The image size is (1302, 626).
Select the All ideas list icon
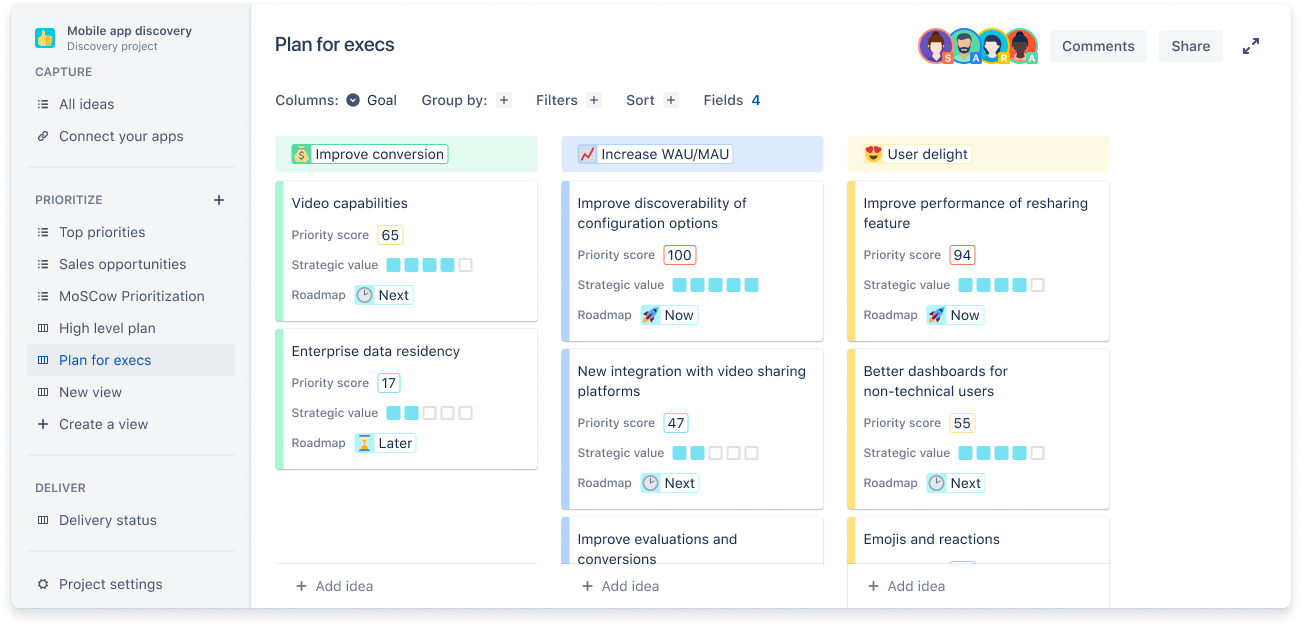click(42, 104)
